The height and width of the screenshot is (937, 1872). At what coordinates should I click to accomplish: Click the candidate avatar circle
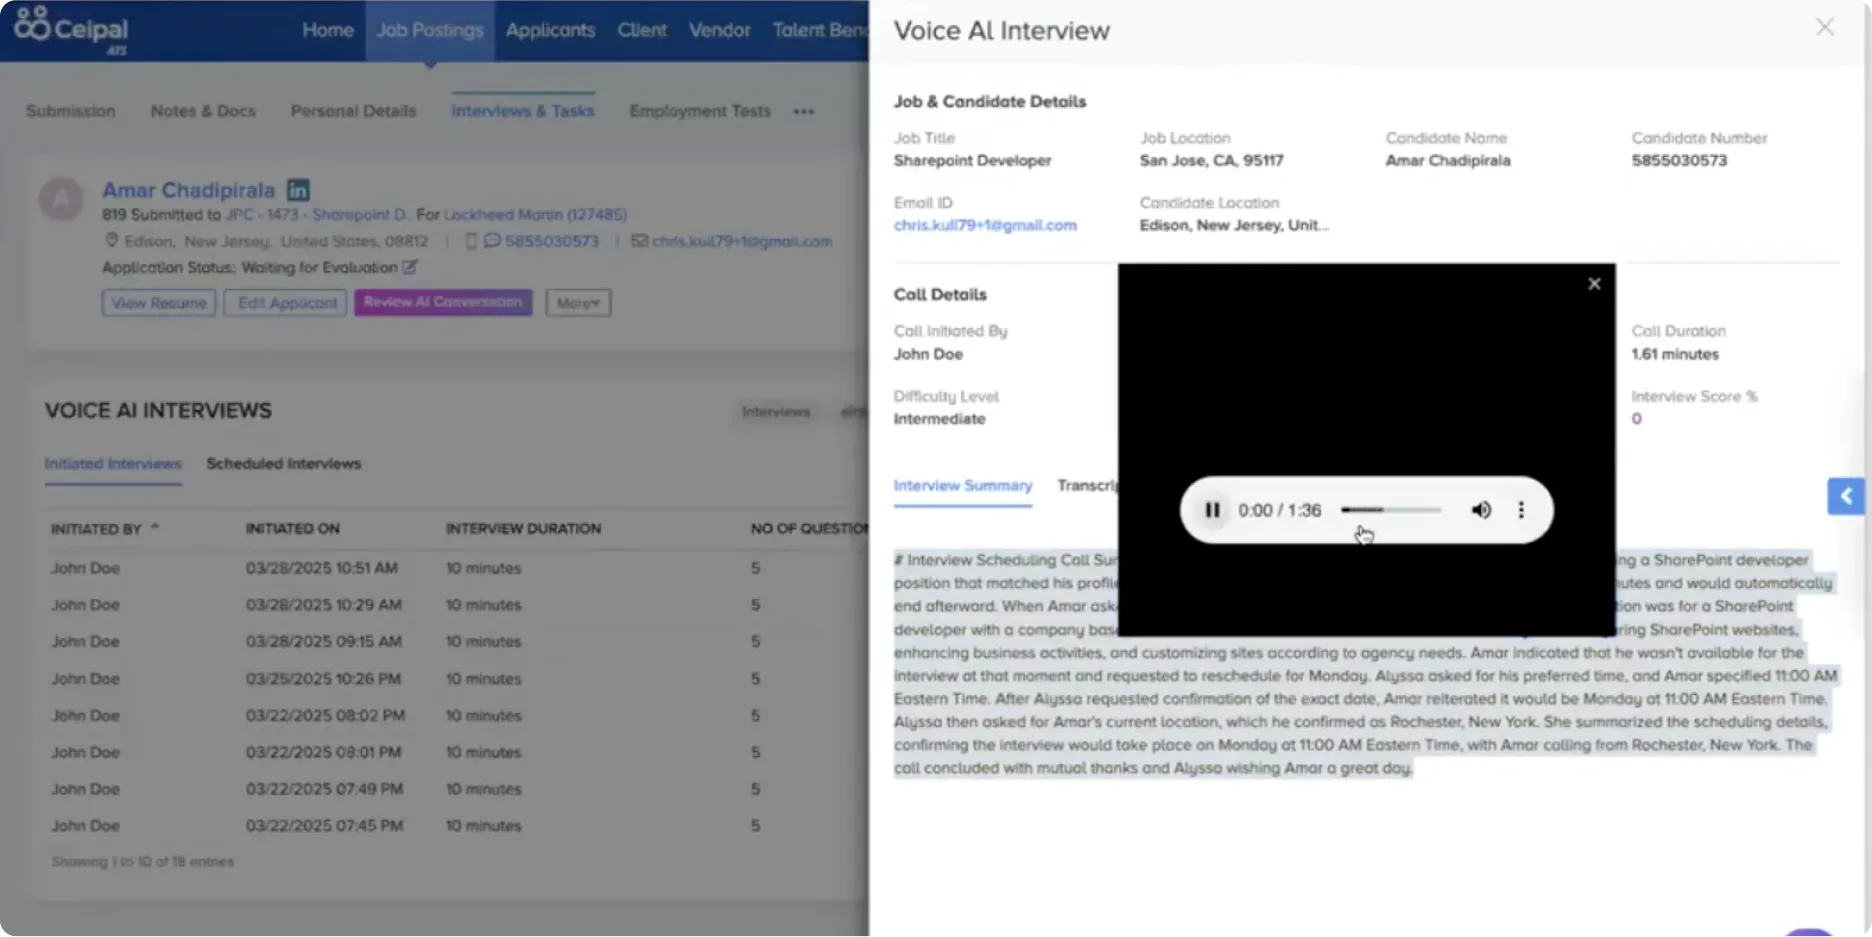pyautogui.click(x=61, y=199)
